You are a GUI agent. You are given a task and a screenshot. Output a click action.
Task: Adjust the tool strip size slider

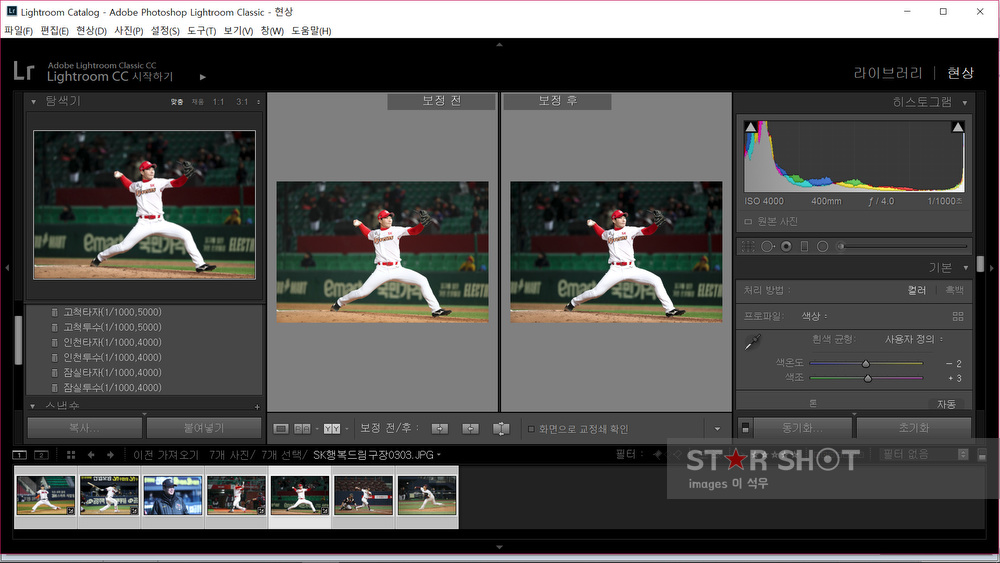pyautogui.click(x=903, y=246)
